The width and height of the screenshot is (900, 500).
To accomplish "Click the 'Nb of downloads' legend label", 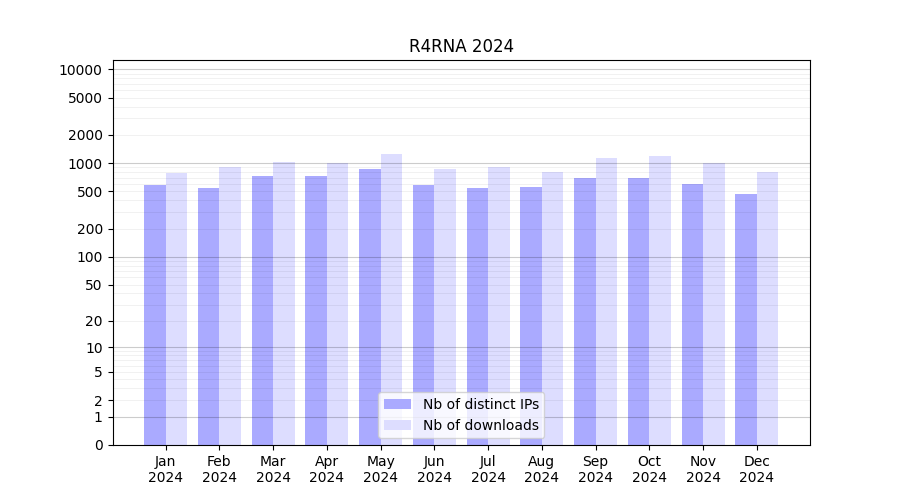I will pyautogui.click(x=480, y=425).
